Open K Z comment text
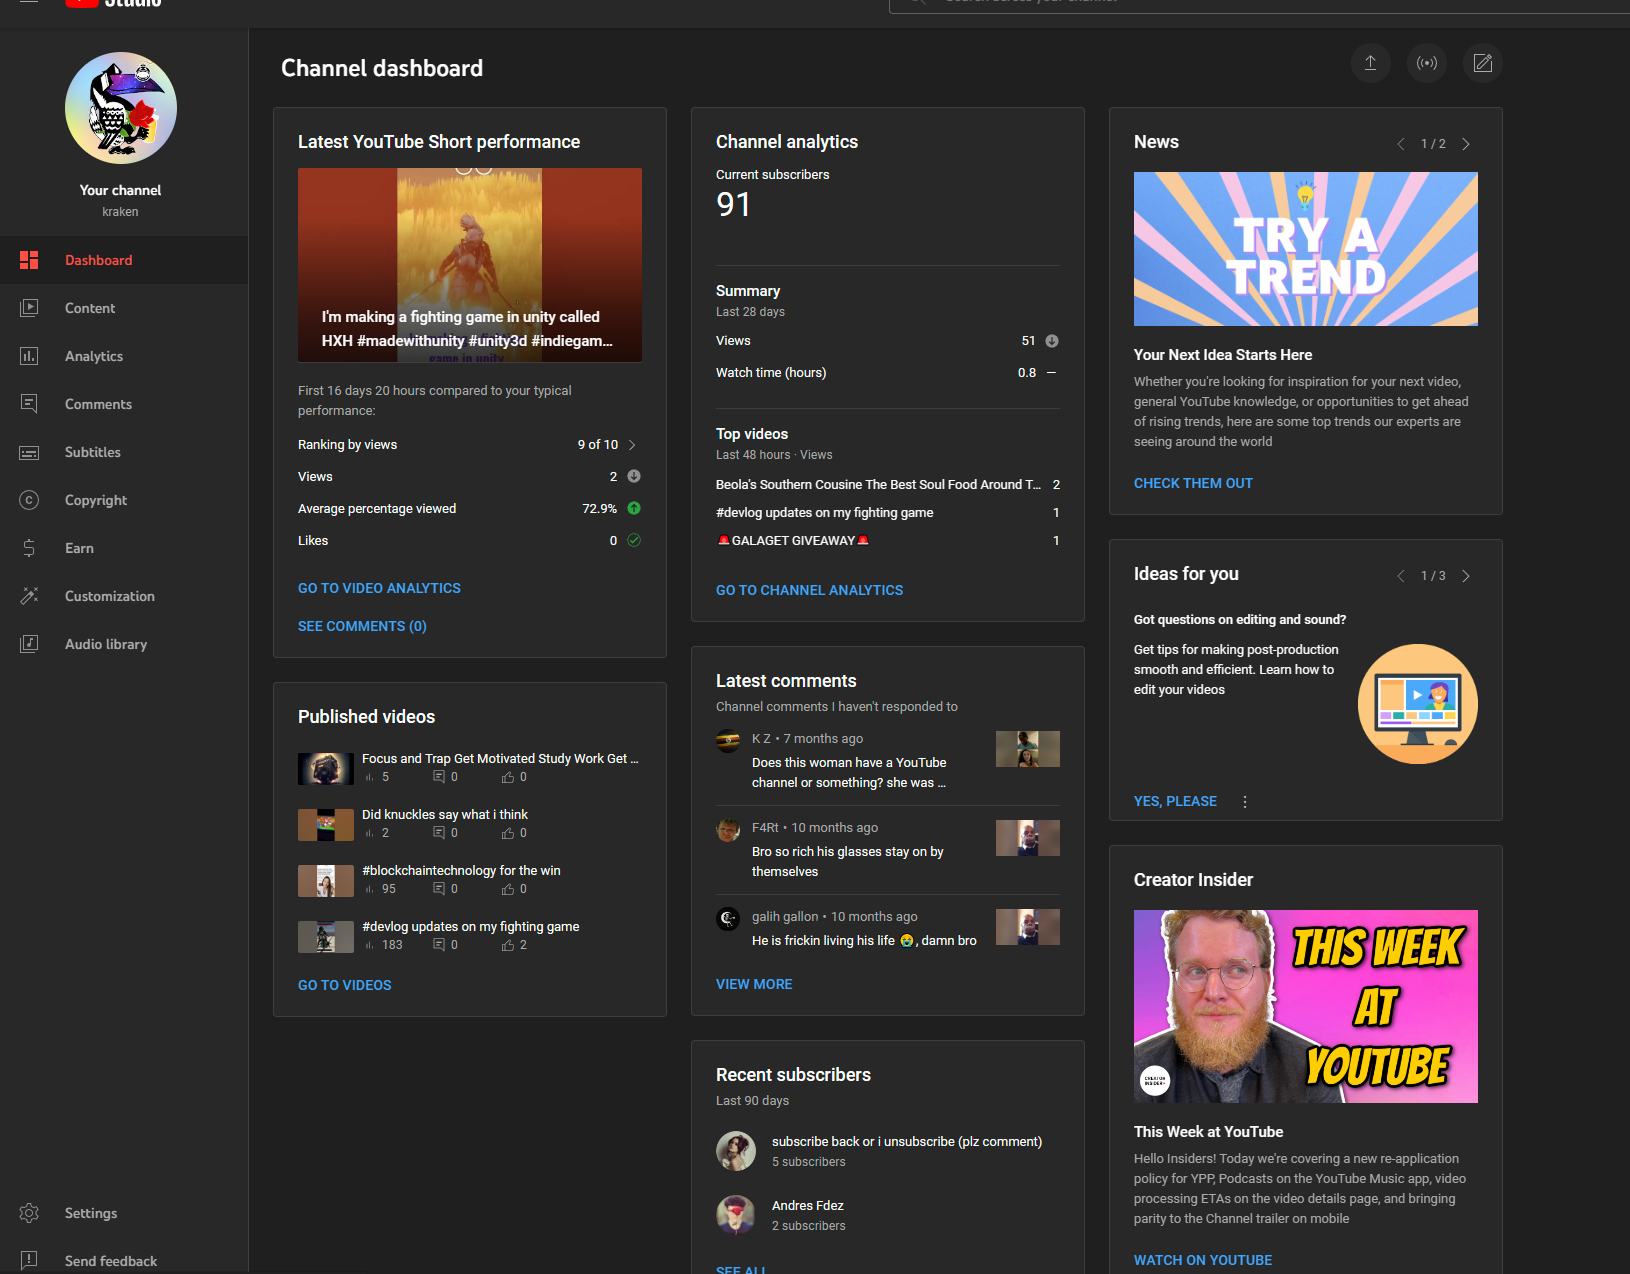1630x1274 pixels. (x=849, y=772)
